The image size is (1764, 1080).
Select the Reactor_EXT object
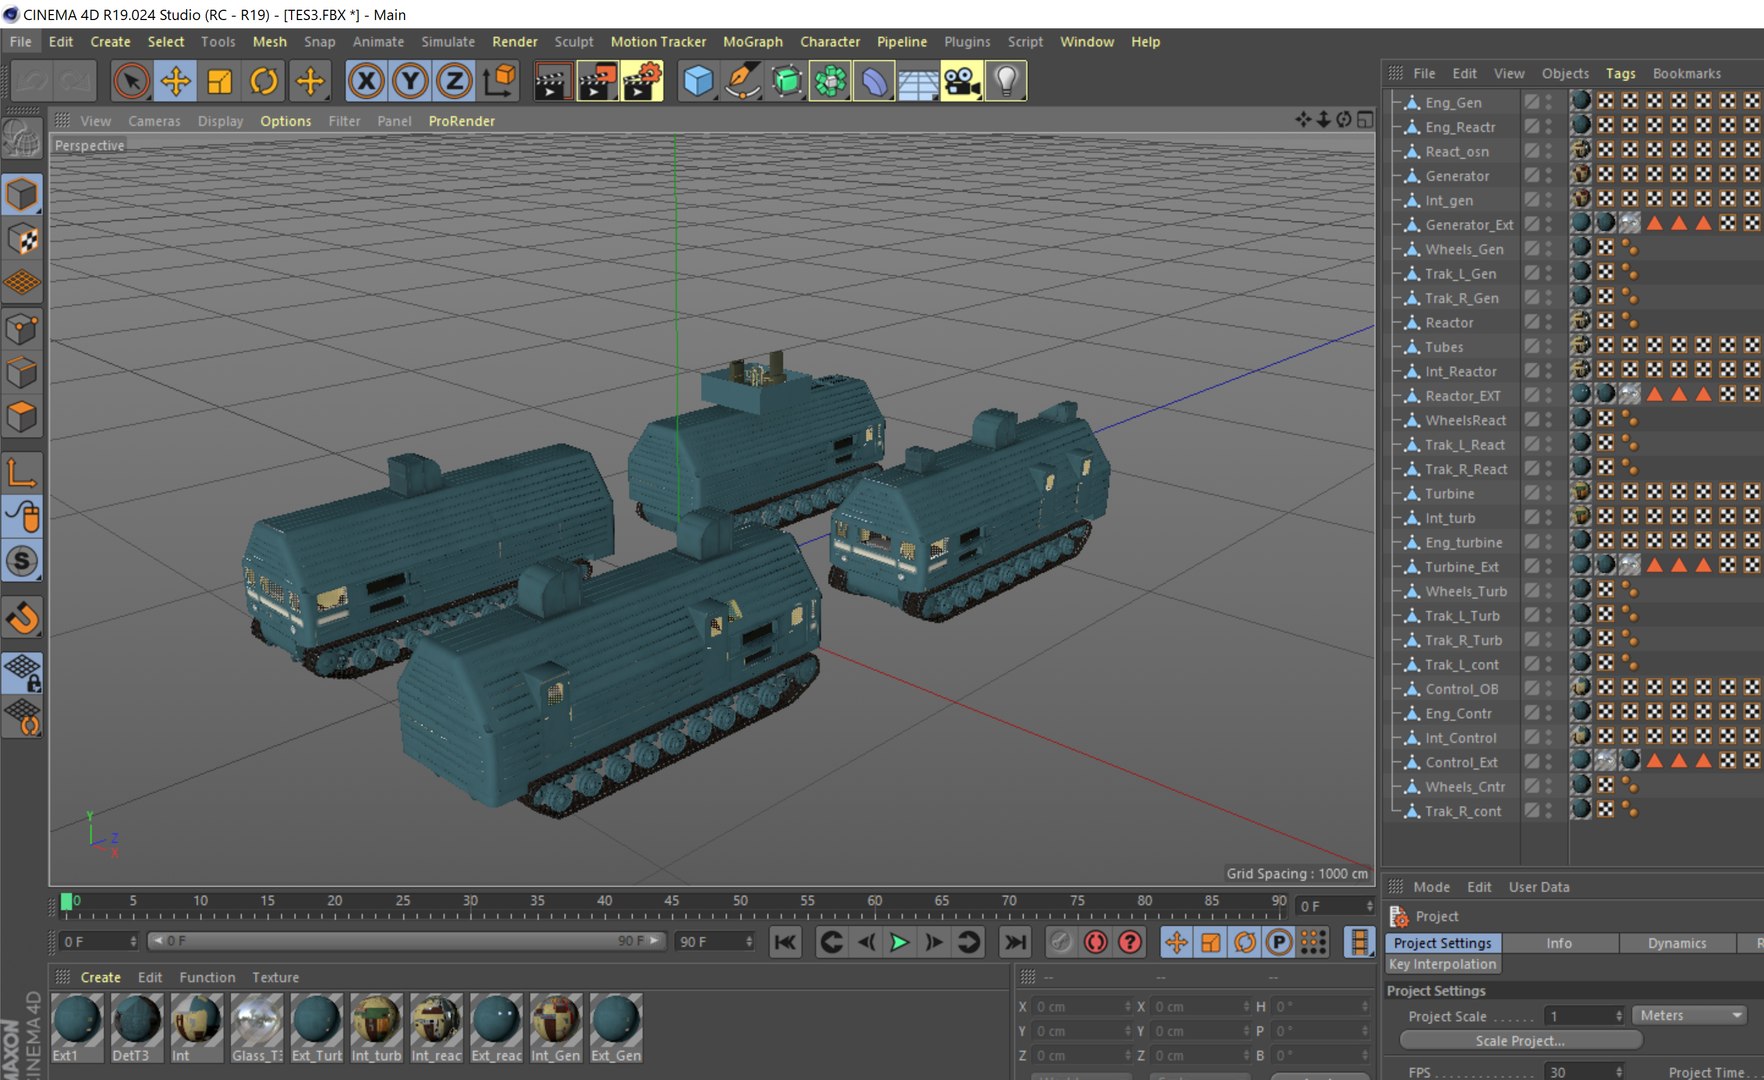tap(1462, 396)
